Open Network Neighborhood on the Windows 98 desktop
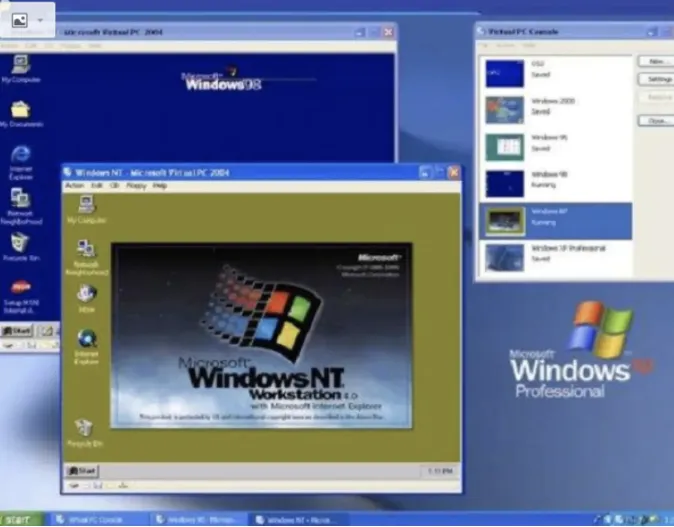Image resolution: width=674 pixels, height=527 pixels. click(21, 207)
